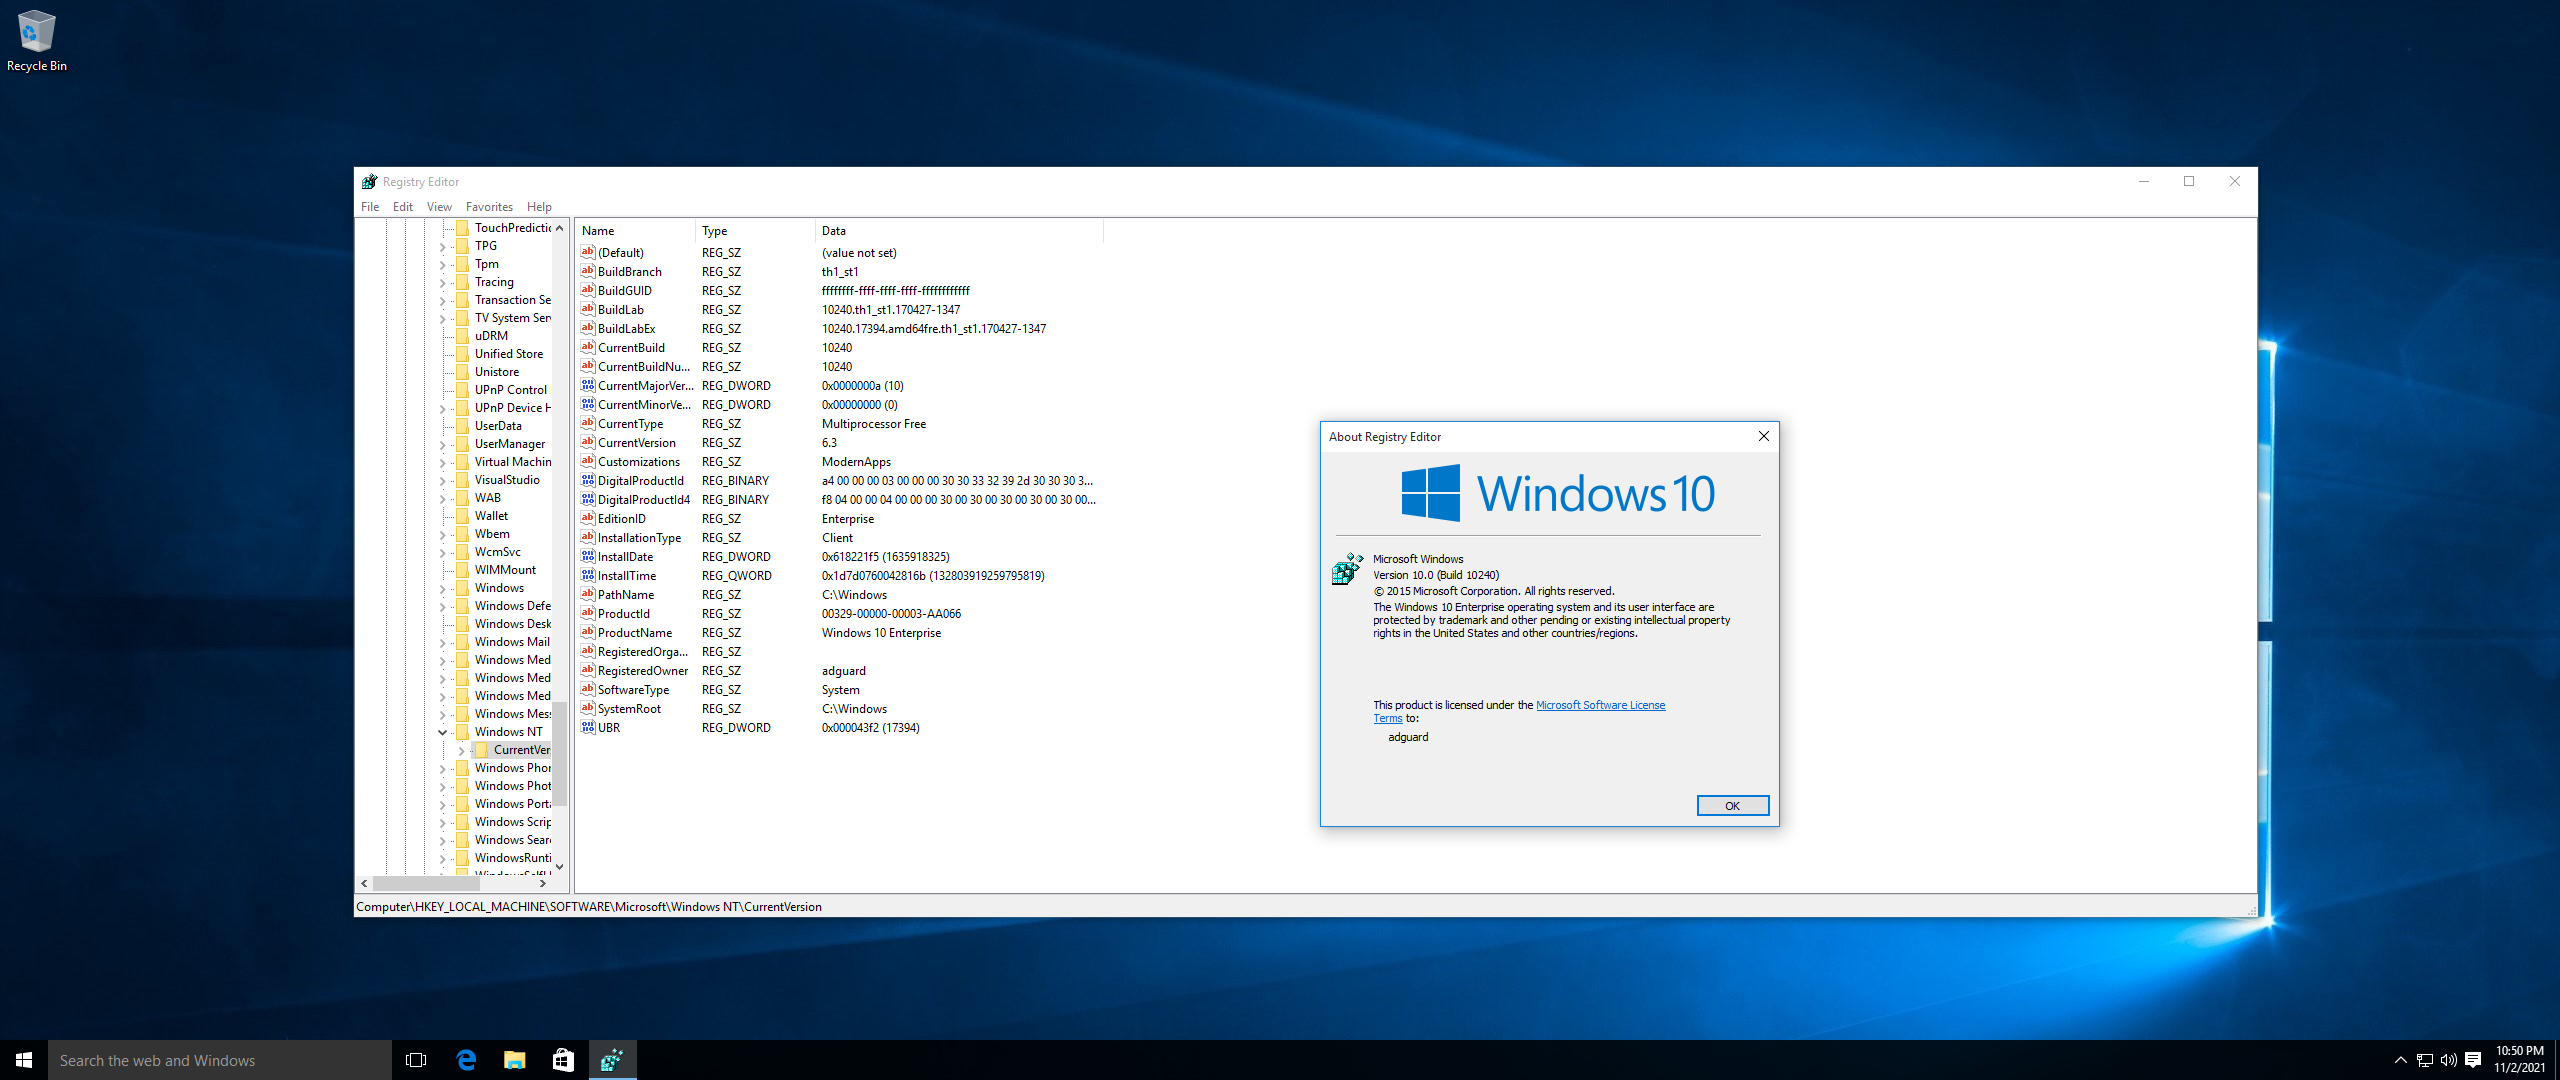Show hidden tray icons chevron
Screen dimensions: 2560x1080
click(x=2400, y=1060)
